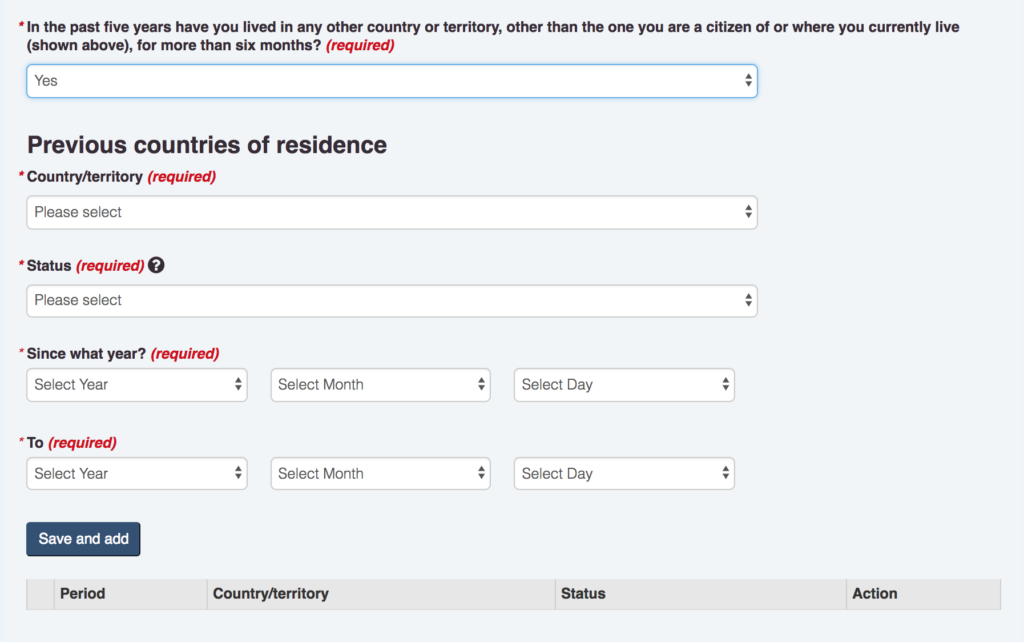Click the Status help question mark icon
Viewport: 1024px width, 642px height.
(x=156, y=266)
